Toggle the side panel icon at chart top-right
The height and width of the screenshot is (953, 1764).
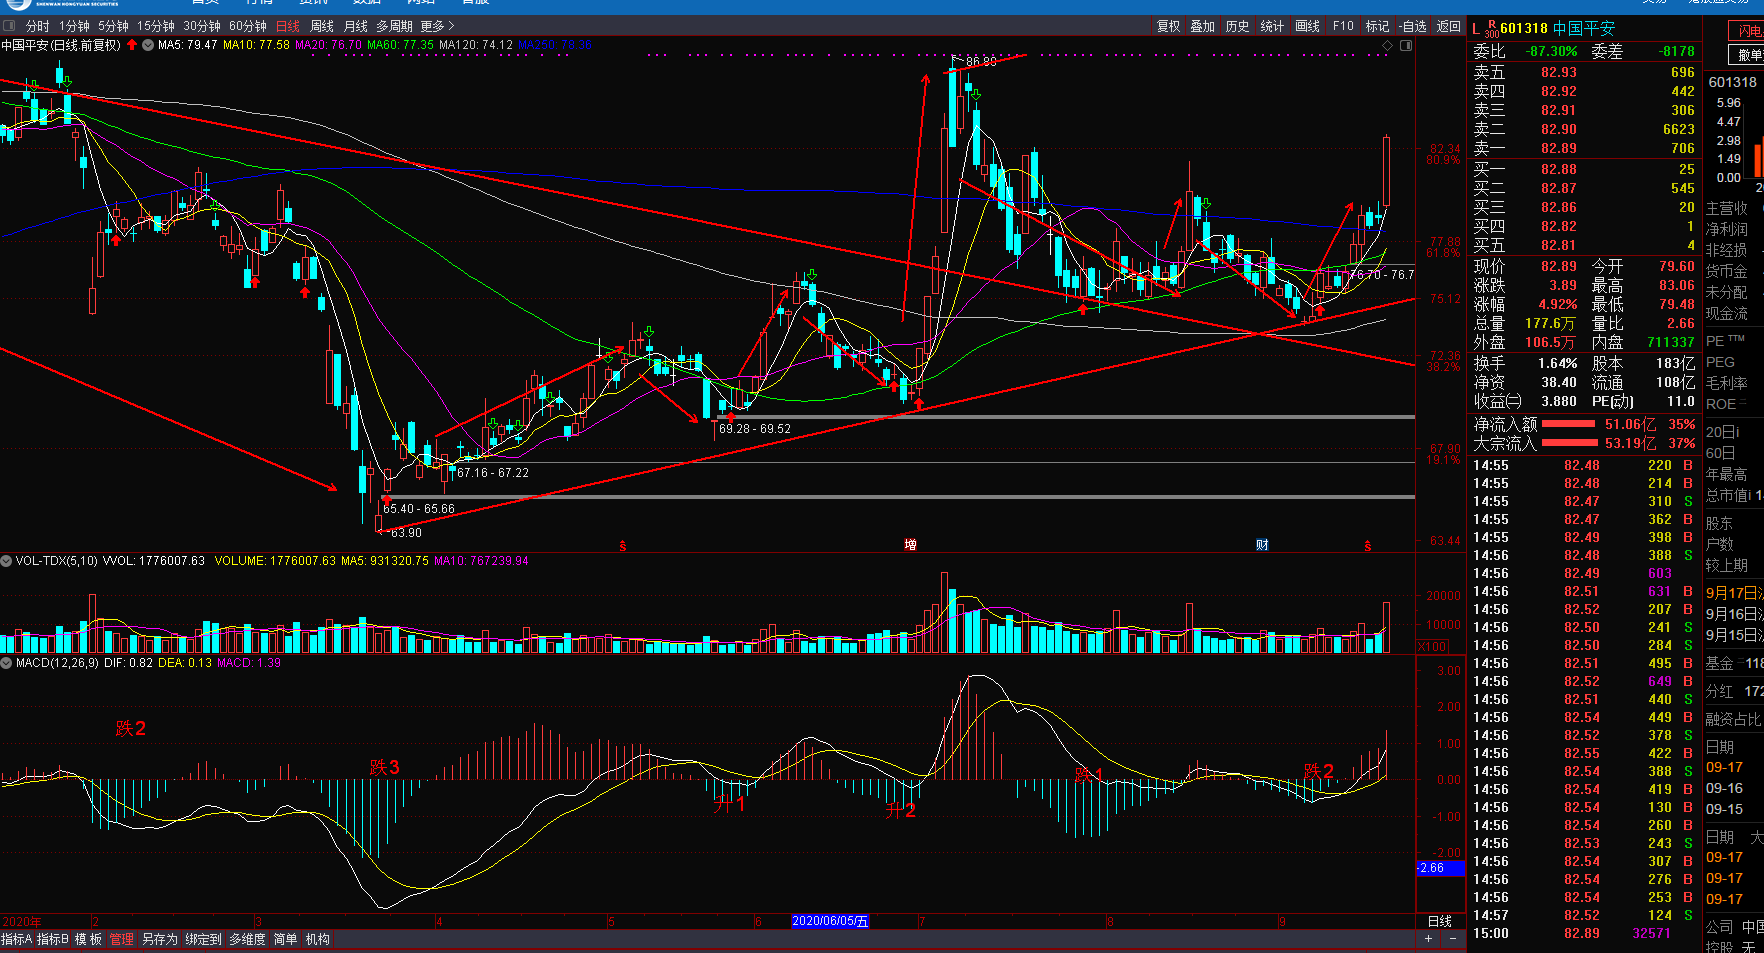click(x=1406, y=45)
